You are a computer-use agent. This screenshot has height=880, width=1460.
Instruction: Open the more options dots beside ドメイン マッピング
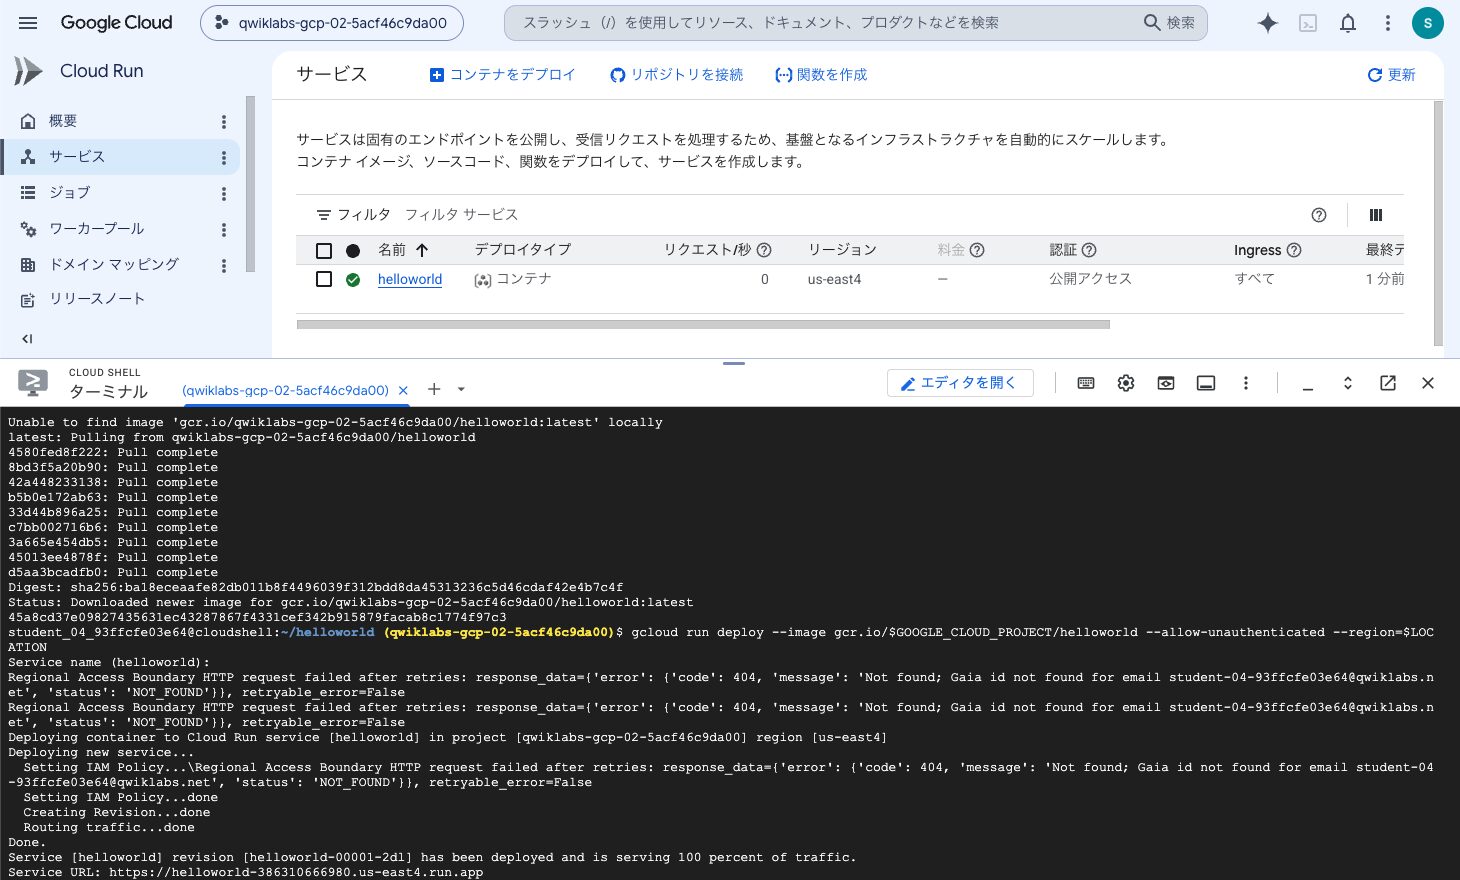point(224,266)
